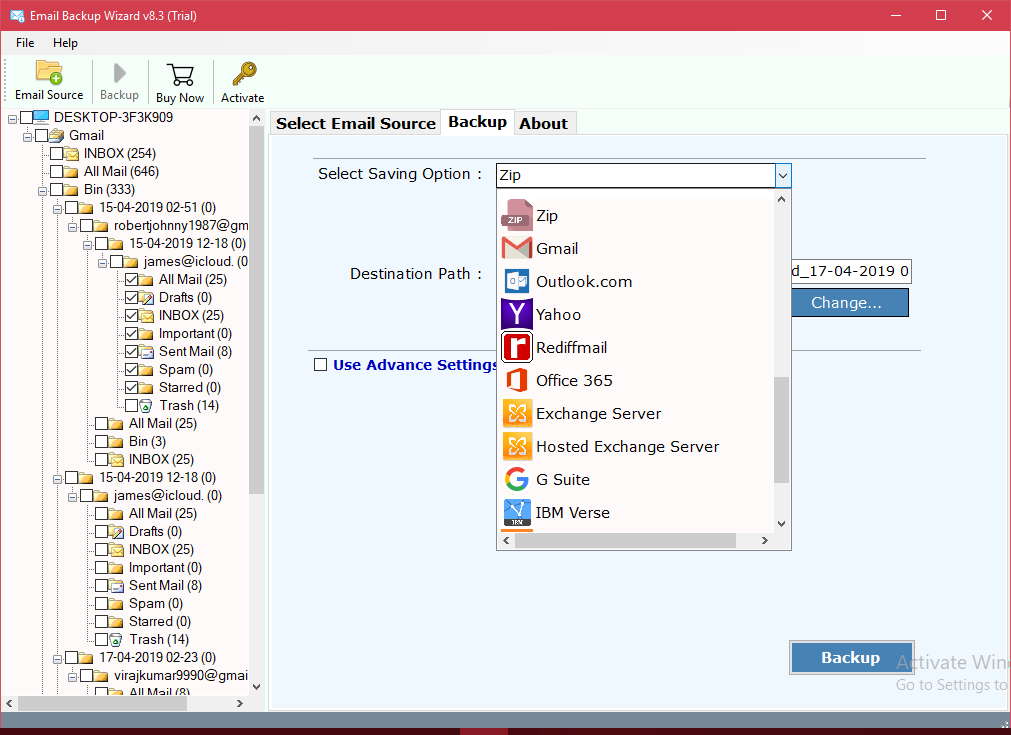Collapse the Bin (333) tree node
The width and height of the screenshot is (1011, 735).
(42, 191)
